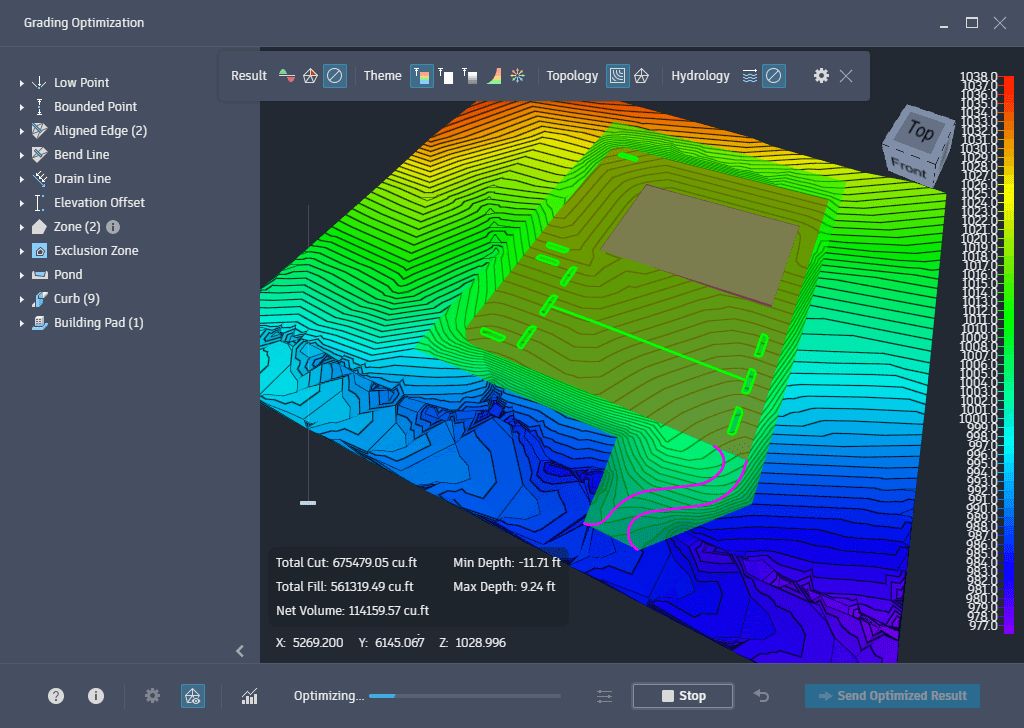Select Drain Line in object list
The width and height of the screenshot is (1024, 728).
coord(82,179)
